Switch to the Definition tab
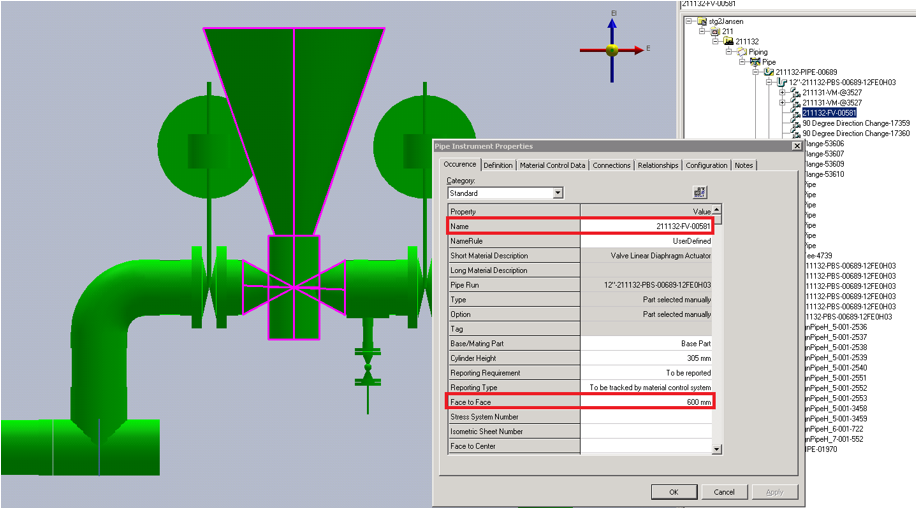This screenshot has height=509, width=916. click(498, 165)
